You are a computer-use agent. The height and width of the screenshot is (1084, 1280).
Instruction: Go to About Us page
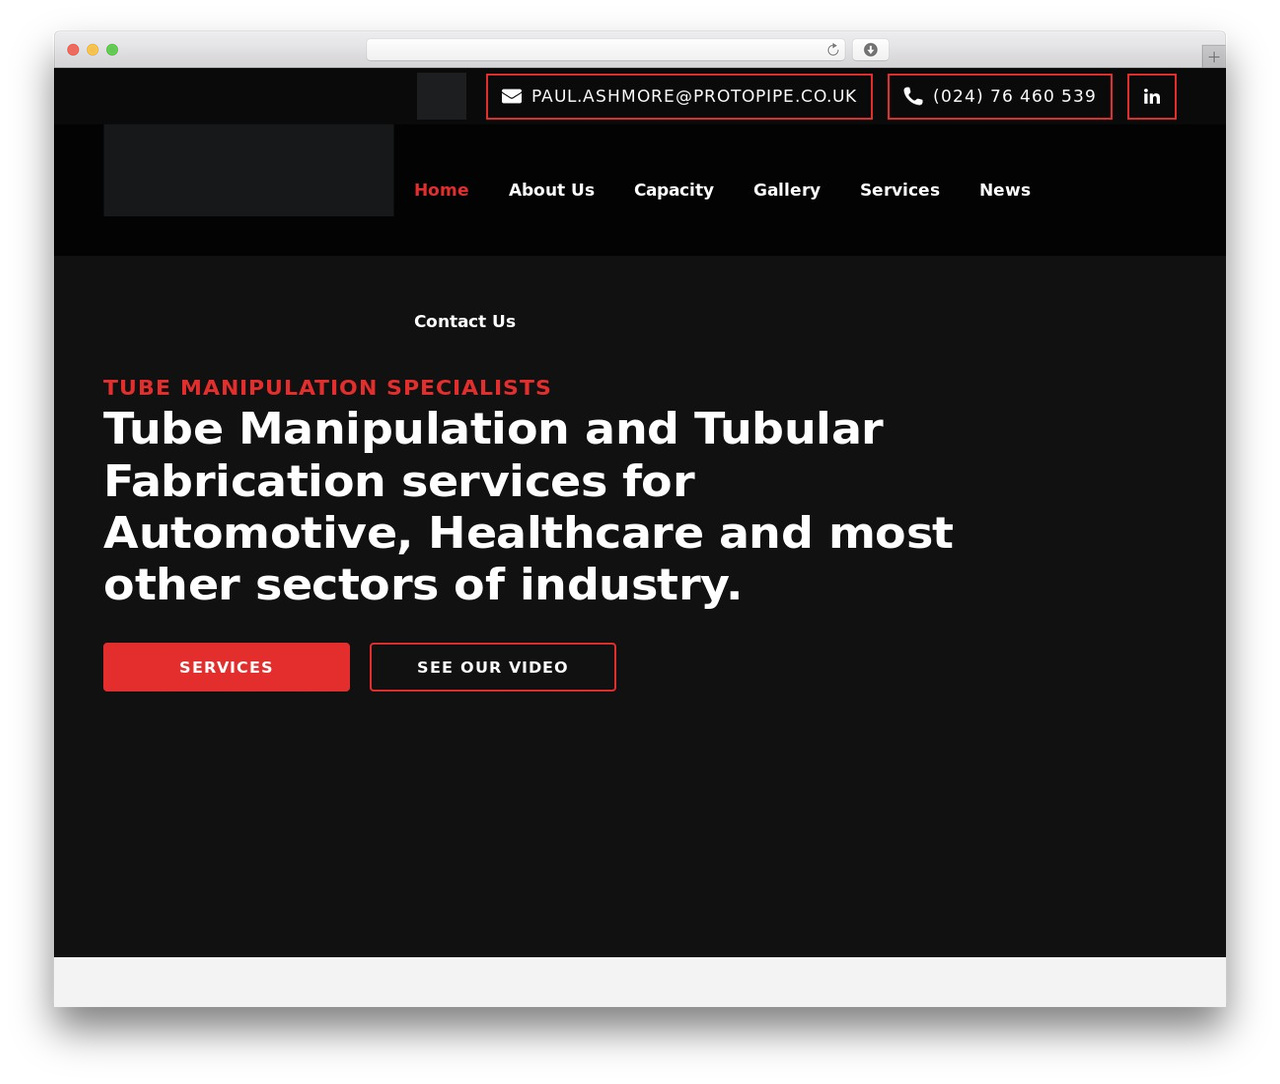551,190
